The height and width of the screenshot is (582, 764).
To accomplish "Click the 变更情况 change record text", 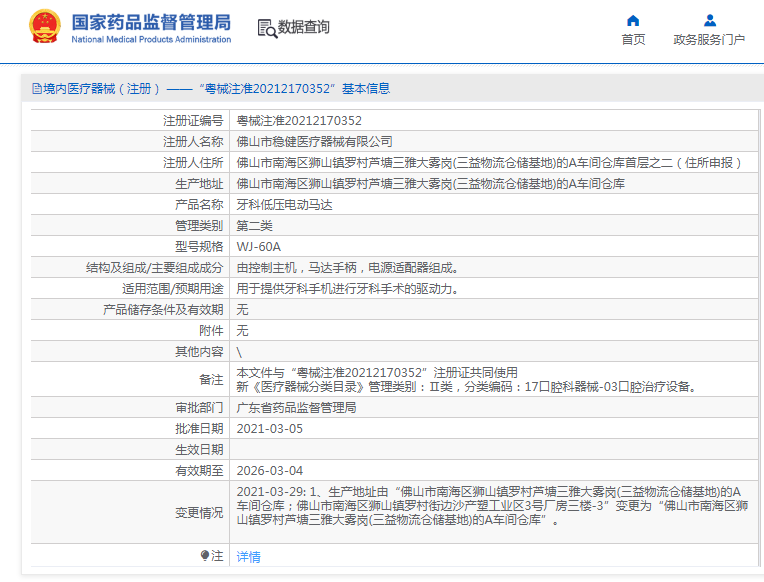I will 492,506.
